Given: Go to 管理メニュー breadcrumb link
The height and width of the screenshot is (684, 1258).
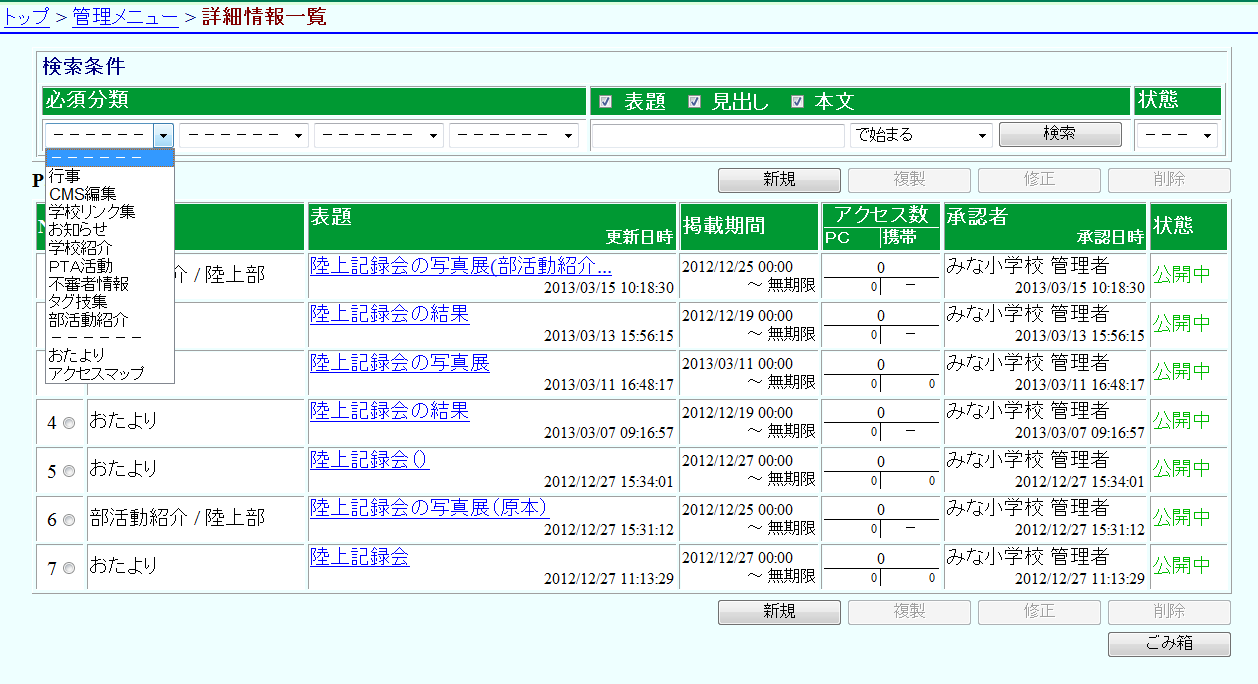Looking at the screenshot, I should (126, 16).
